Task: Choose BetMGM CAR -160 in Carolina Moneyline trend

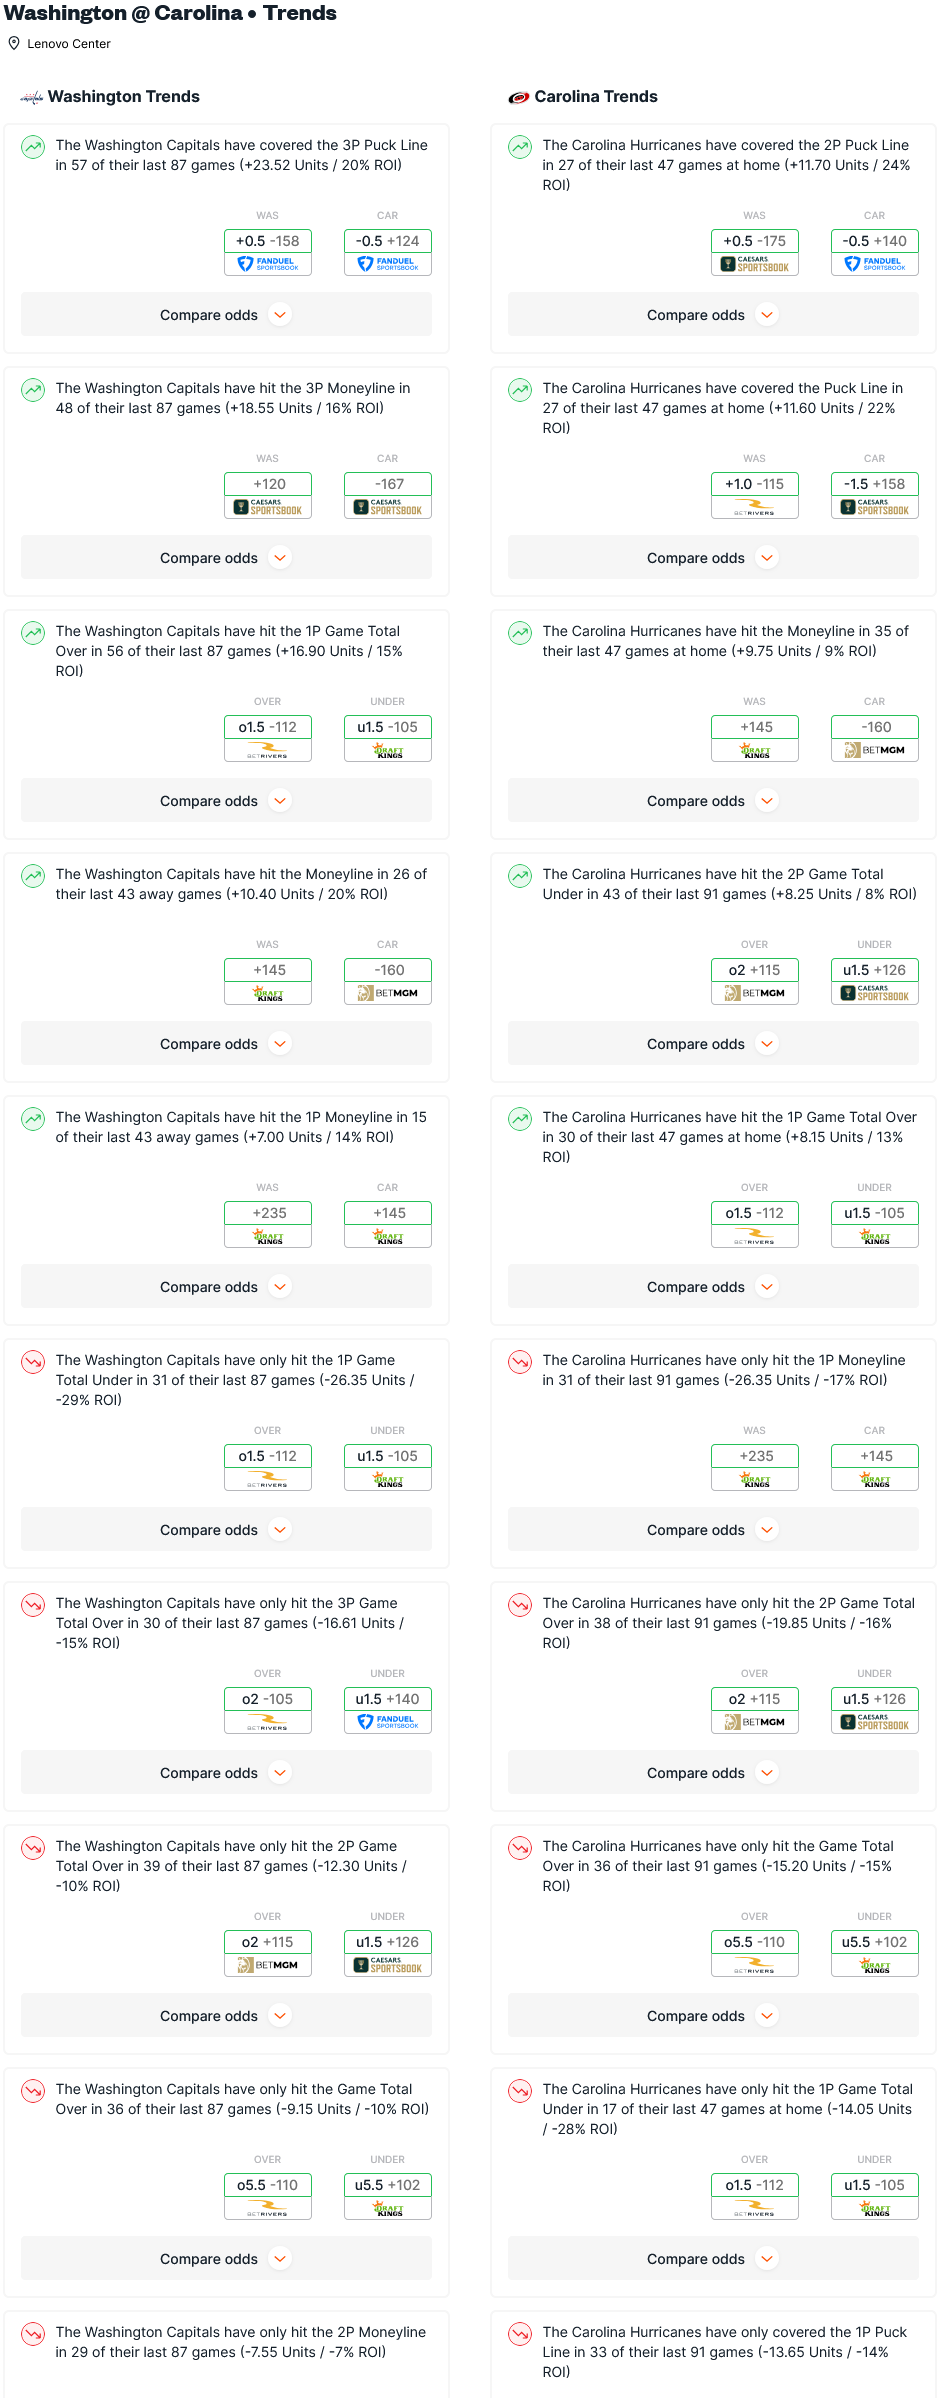Action: tap(875, 738)
